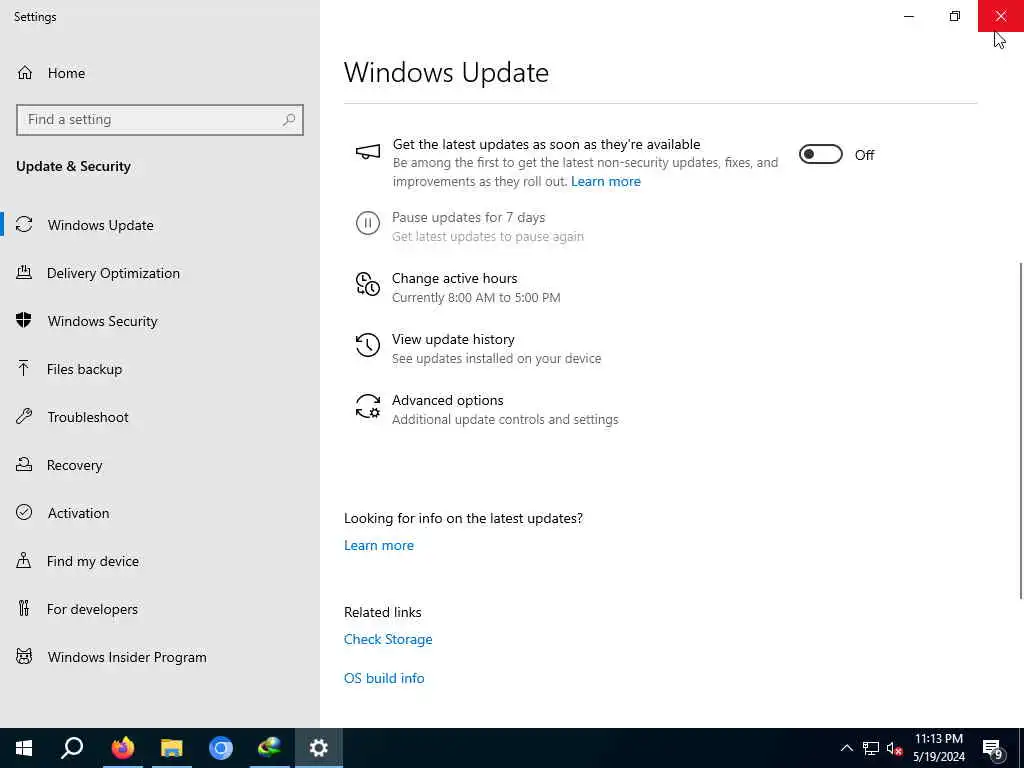The width and height of the screenshot is (1024, 768).
Task: Click Learn more under latest updates info
Action: click(379, 545)
